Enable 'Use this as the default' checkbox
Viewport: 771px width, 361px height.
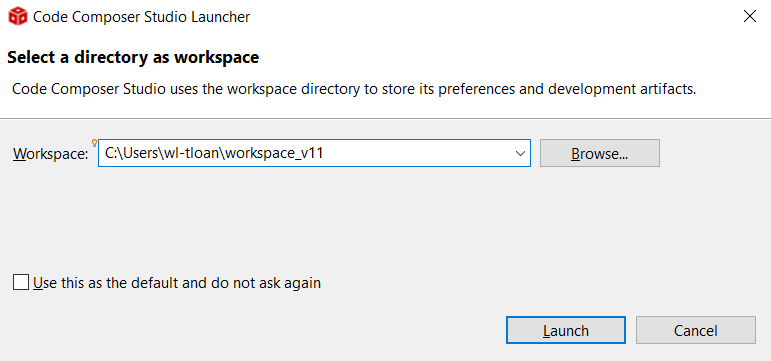point(21,283)
